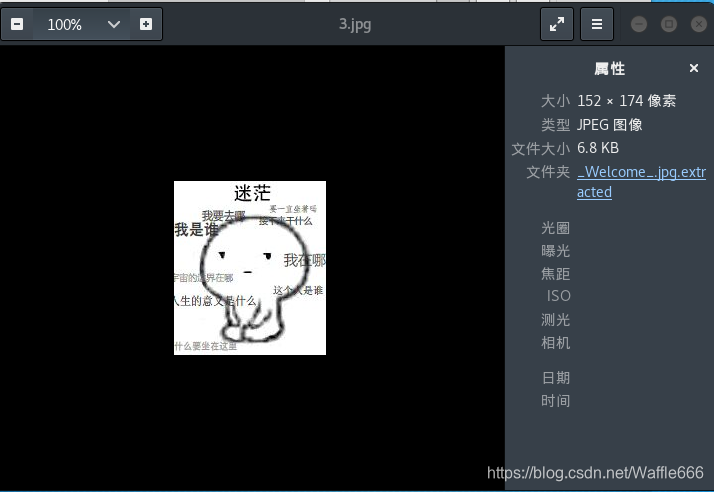Image resolution: width=714 pixels, height=492 pixels.
Task: Click the '时间' time label
Action: (x=556, y=401)
